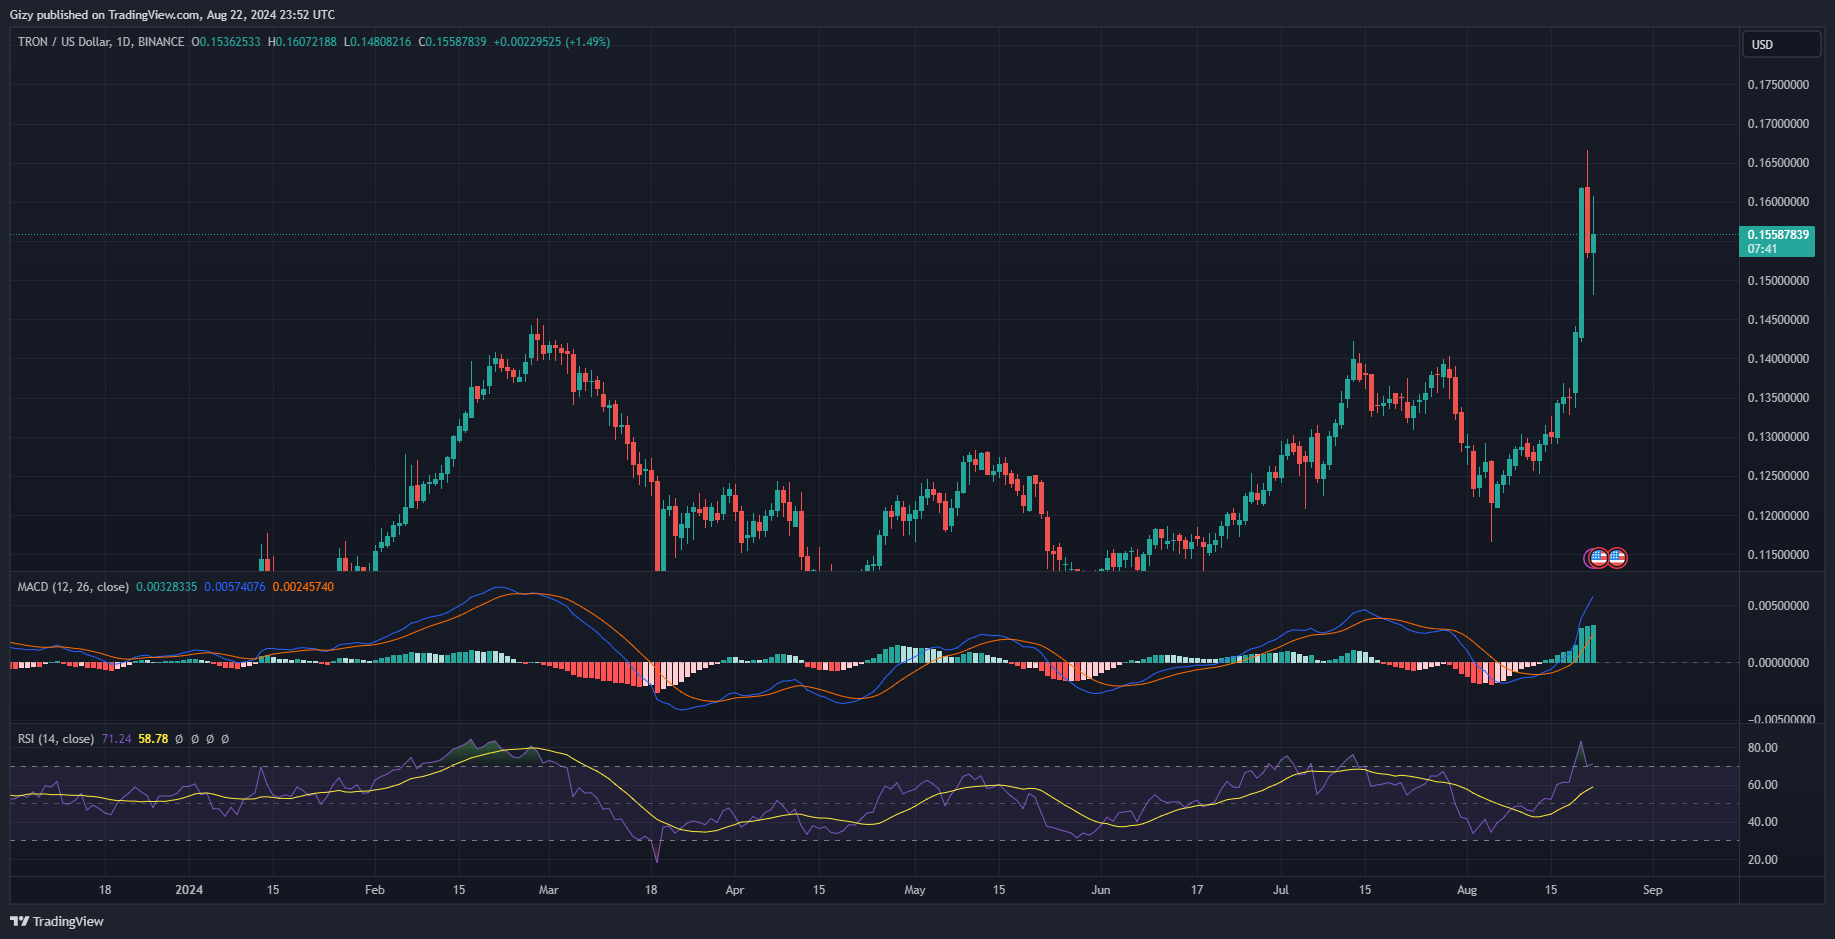Click the 0.16500000 price axis label
Image resolution: width=1835 pixels, height=939 pixels.
(1778, 163)
